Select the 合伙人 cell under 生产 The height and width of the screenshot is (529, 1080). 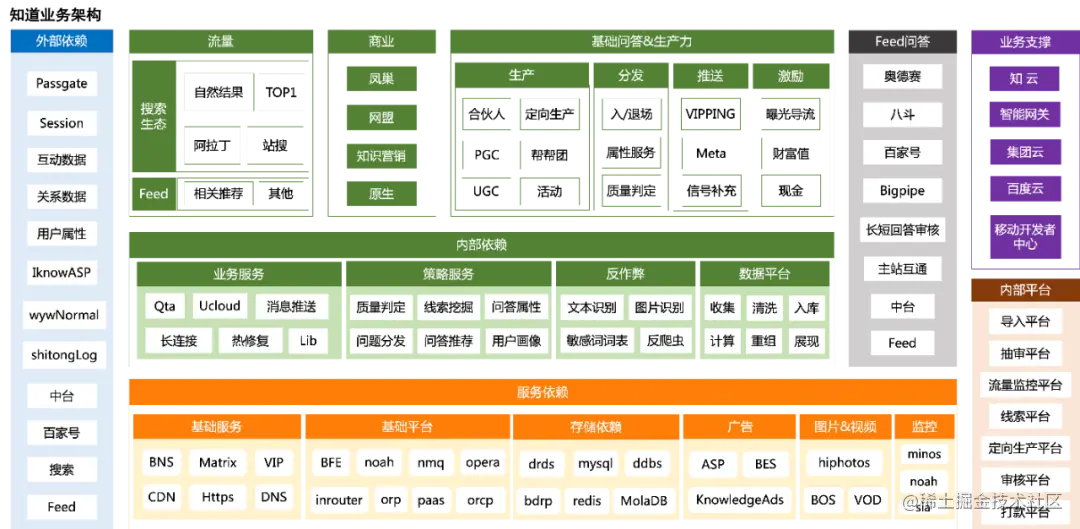(486, 114)
